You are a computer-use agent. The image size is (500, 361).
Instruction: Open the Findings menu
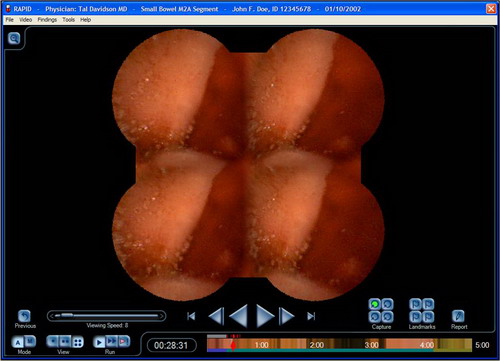47,20
